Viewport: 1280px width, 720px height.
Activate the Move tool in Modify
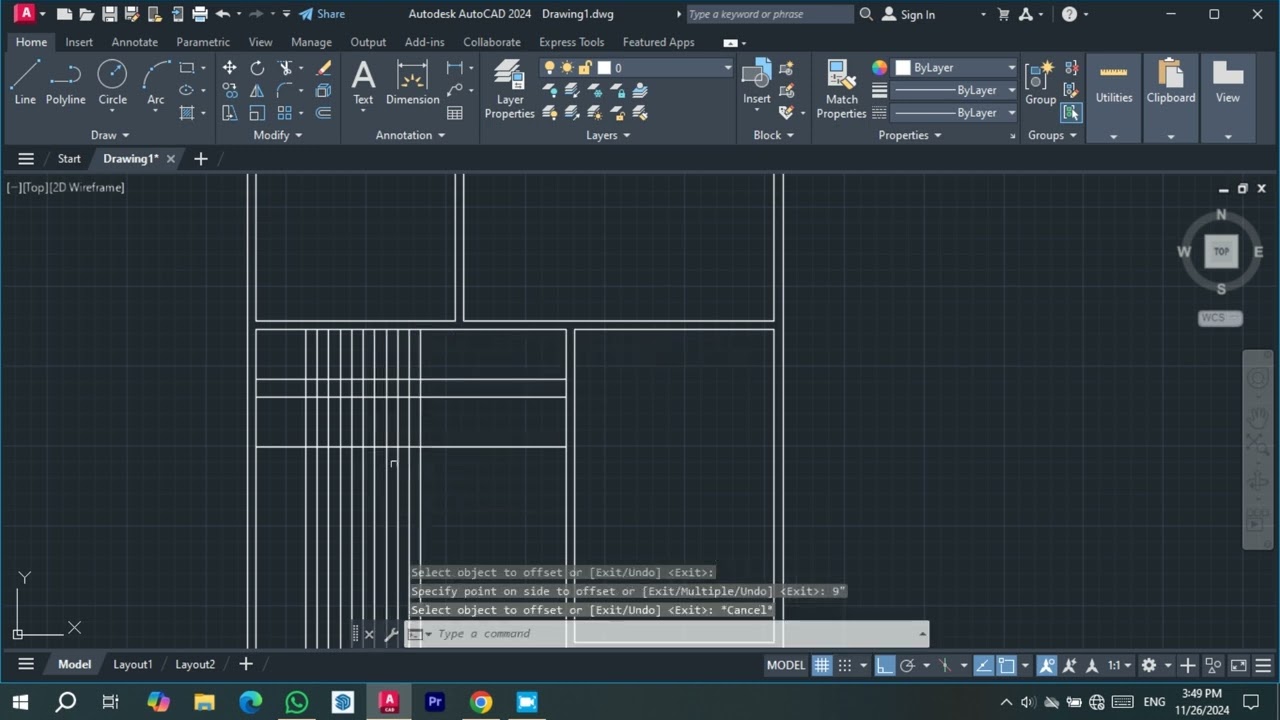point(229,68)
